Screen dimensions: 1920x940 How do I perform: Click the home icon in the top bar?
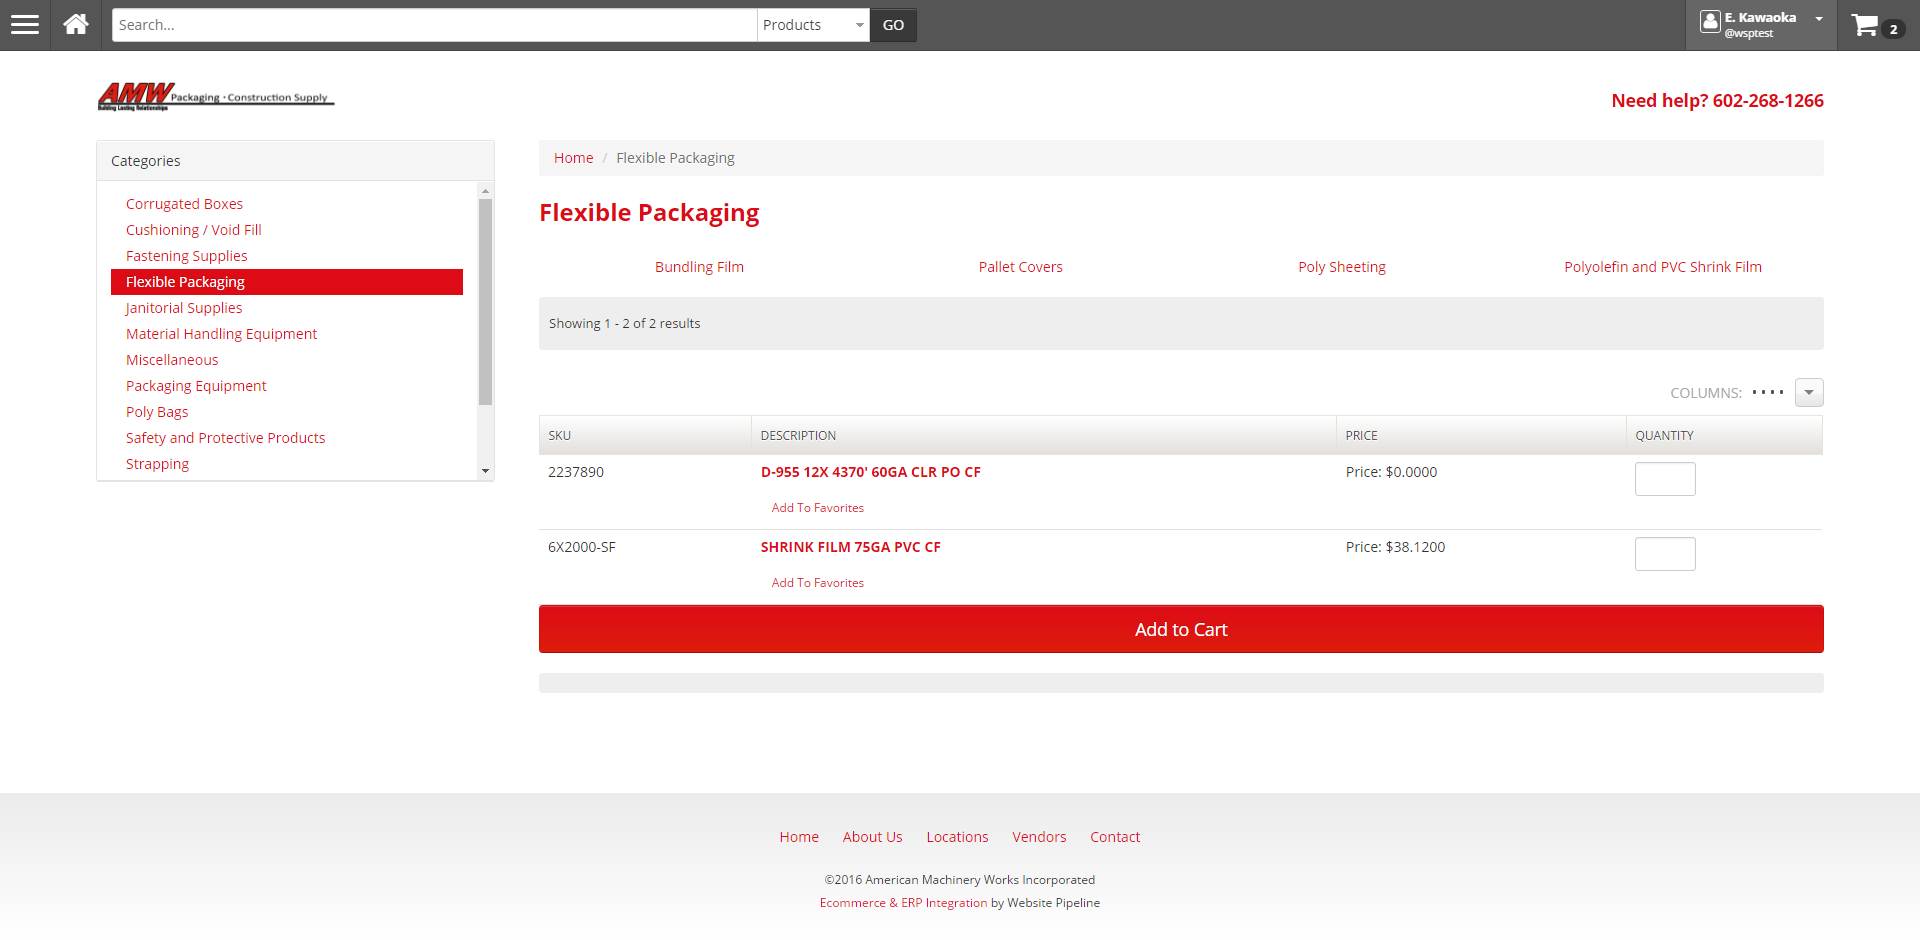pos(75,24)
